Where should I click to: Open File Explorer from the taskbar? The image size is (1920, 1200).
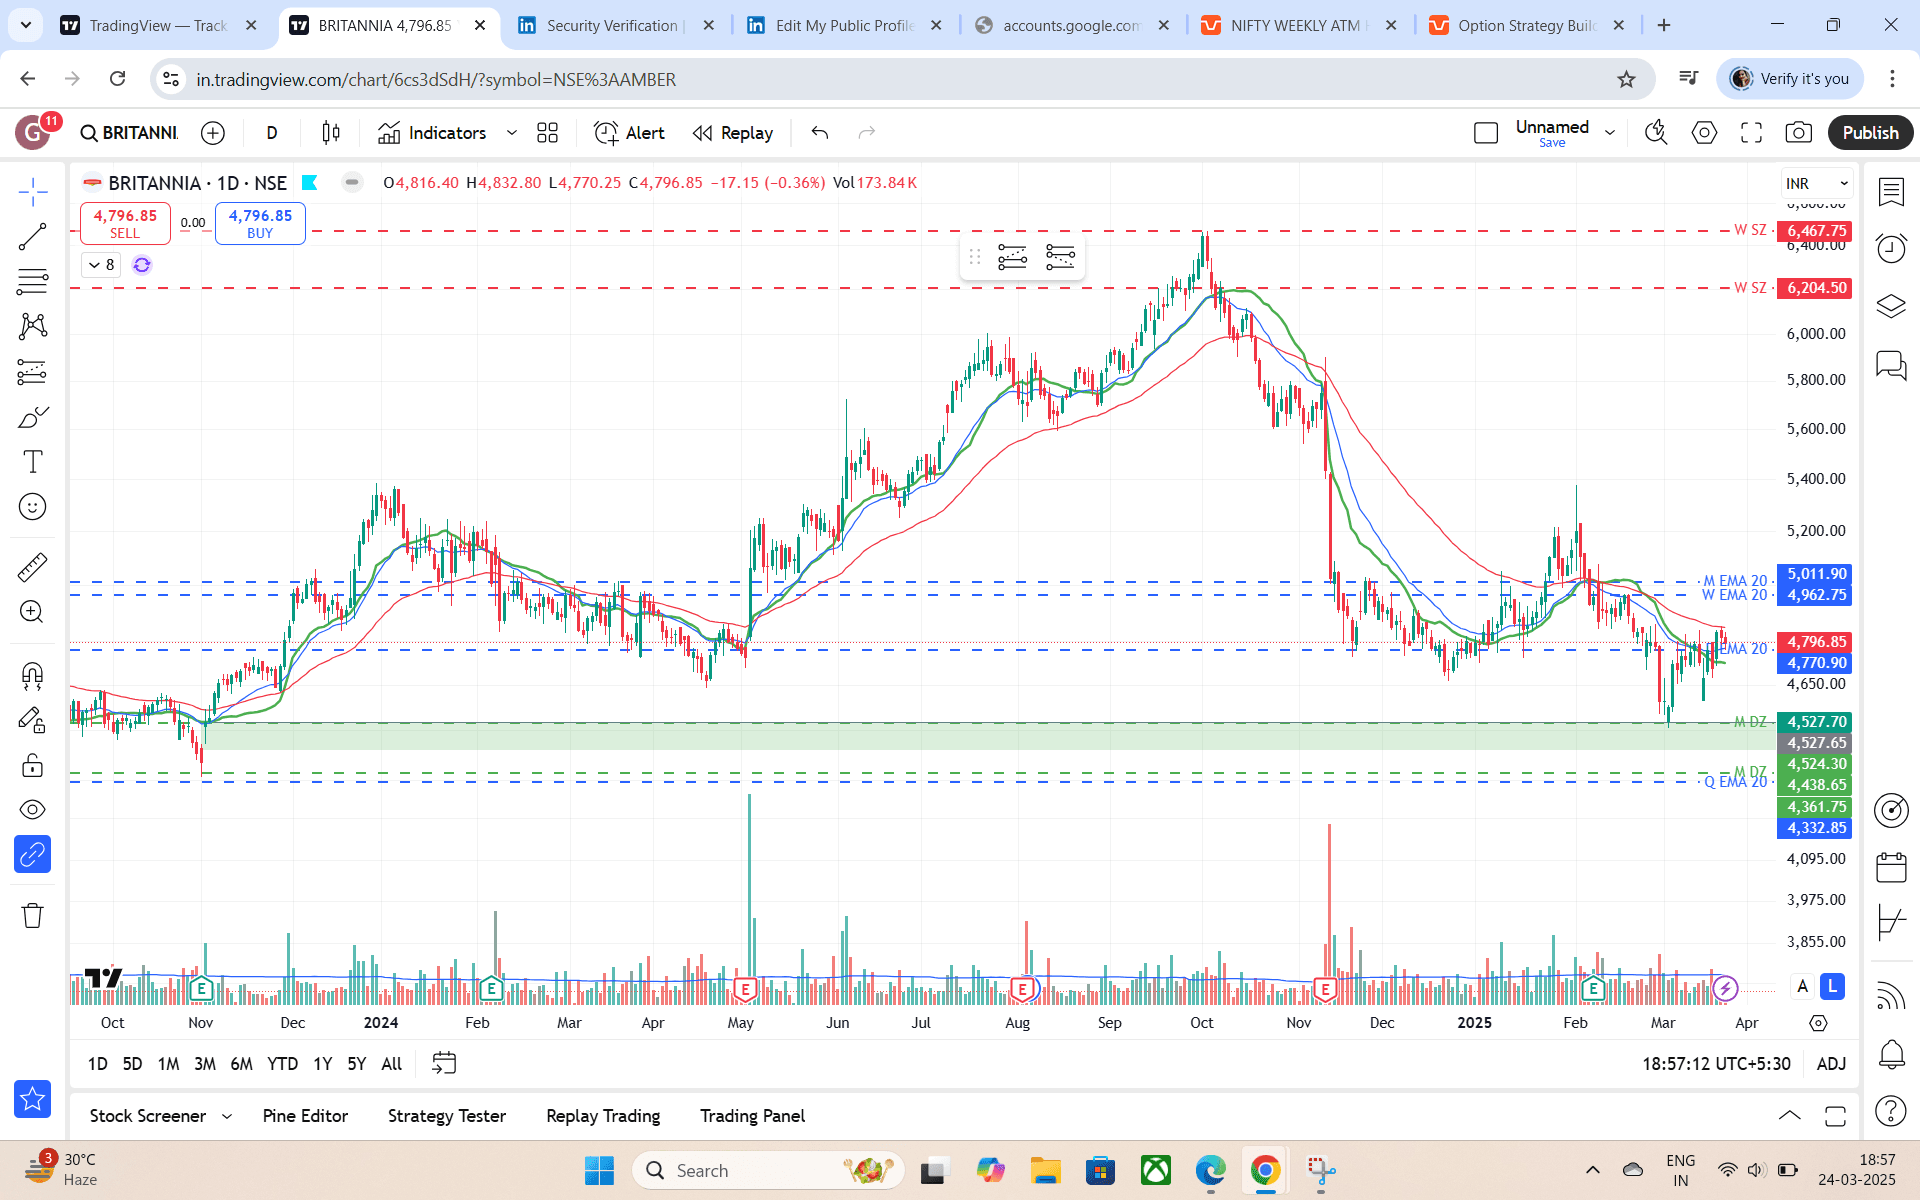click(1046, 1170)
